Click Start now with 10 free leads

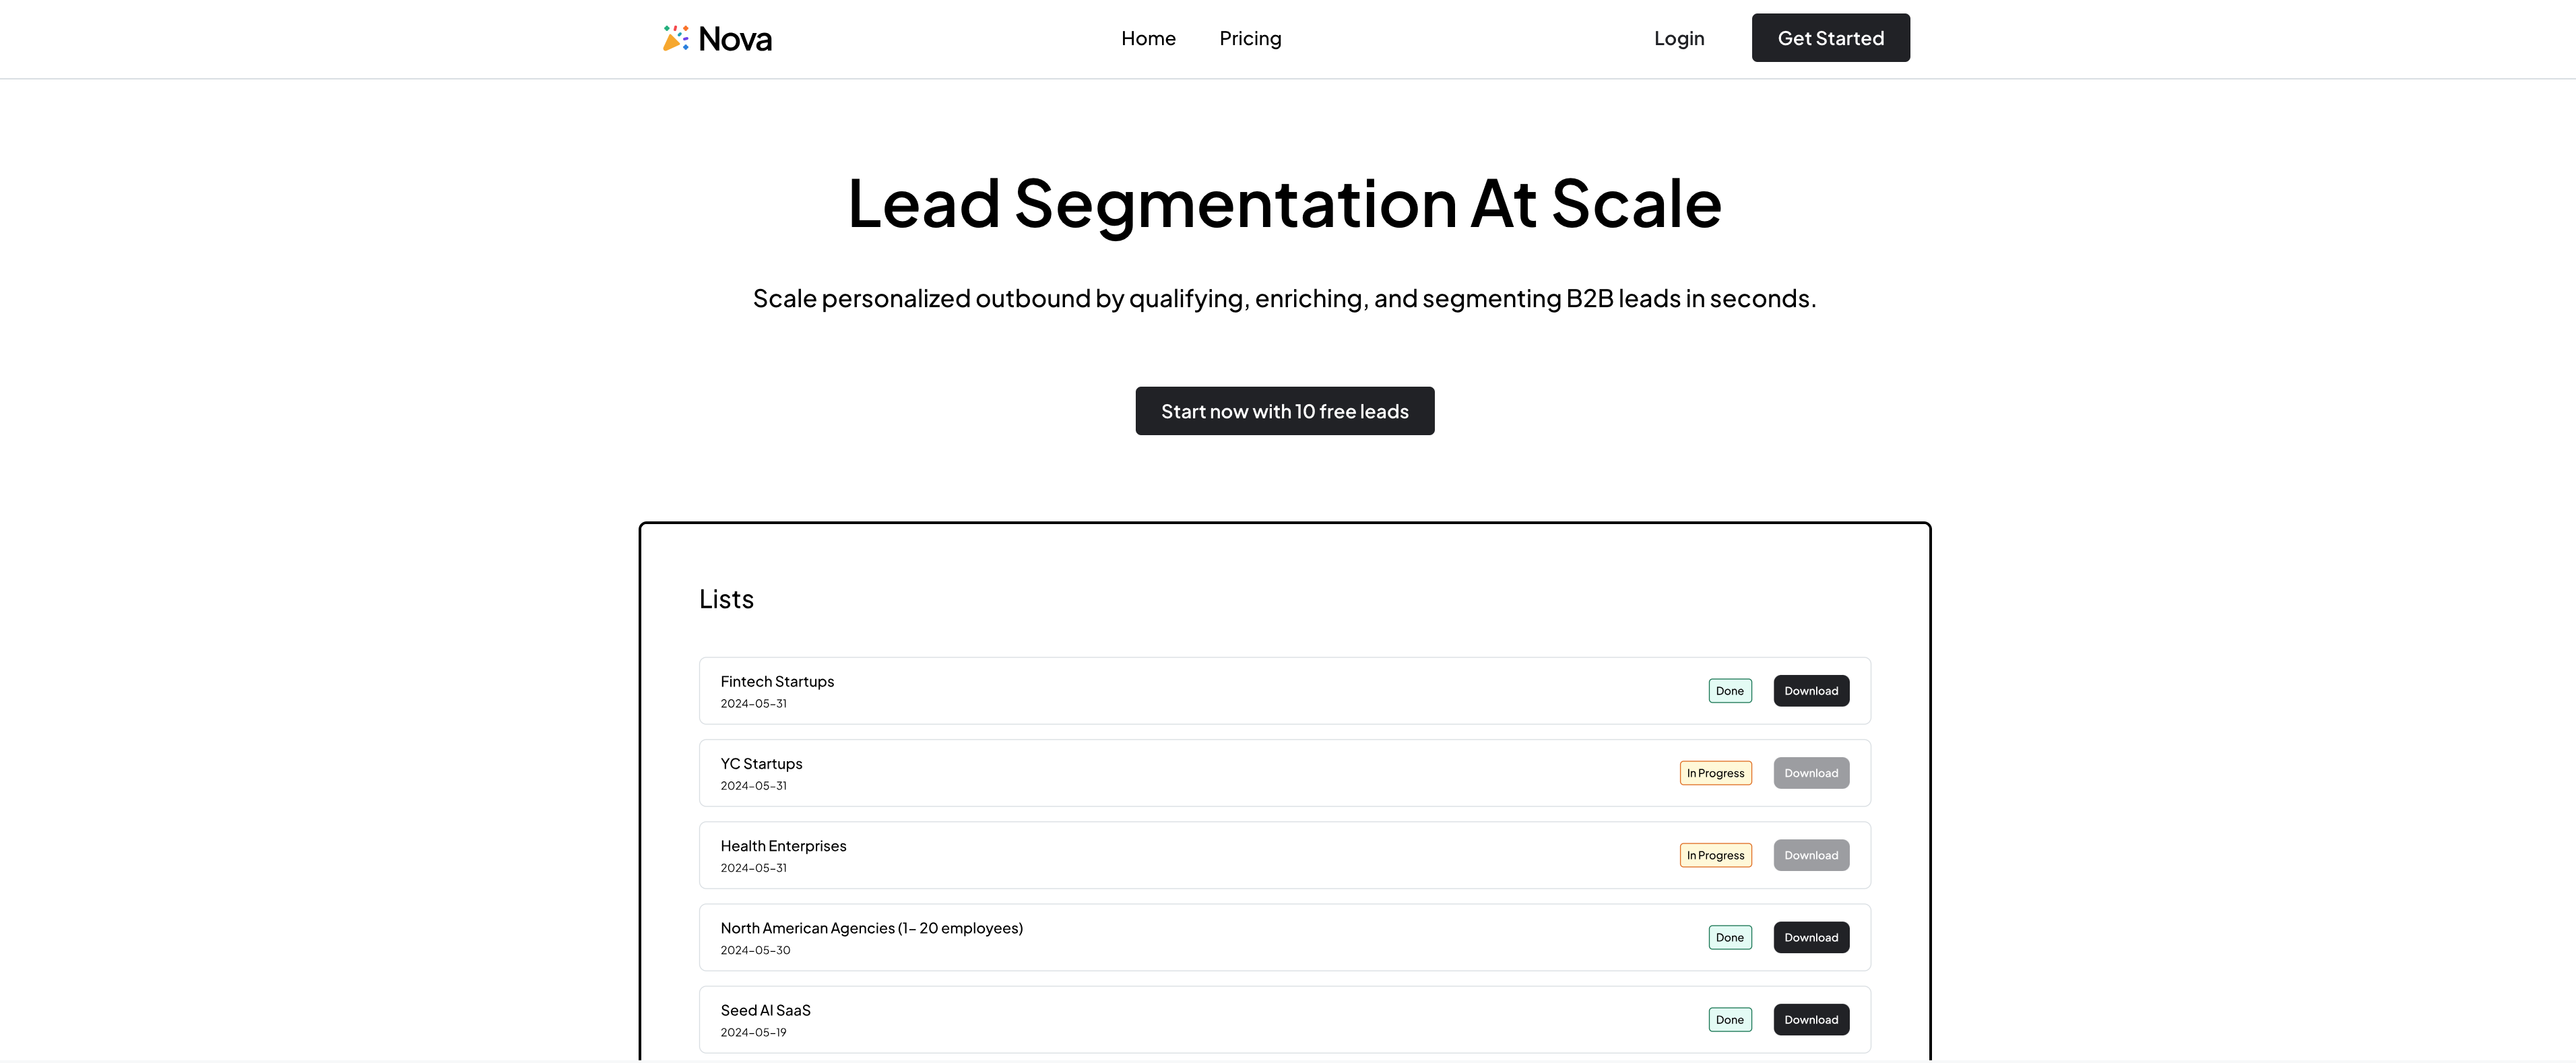1284,411
